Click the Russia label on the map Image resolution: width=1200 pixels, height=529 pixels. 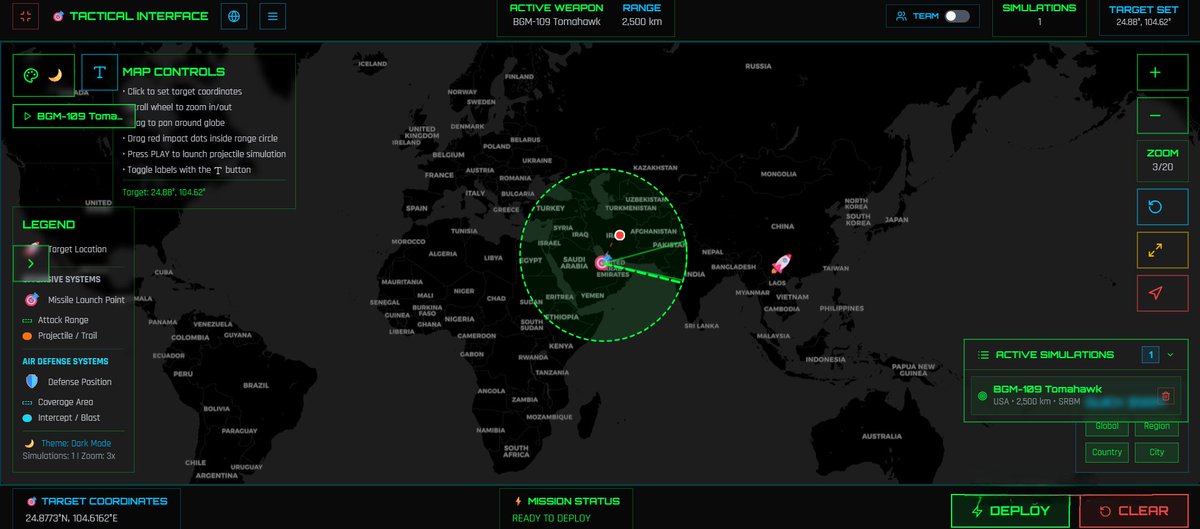(x=758, y=66)
